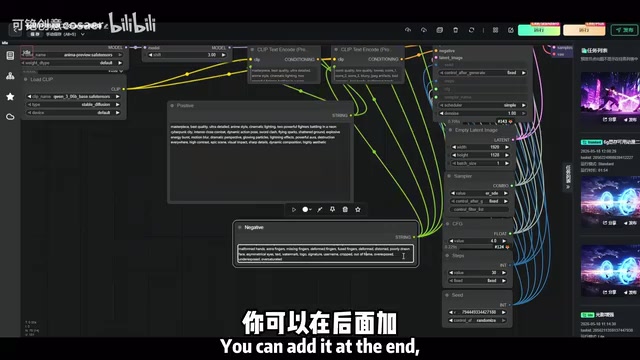Open the type stable_diffusion selector in Load CLIP
This screenshot has width=640, height=360.
pyautogui.click(x=73, y=105)
